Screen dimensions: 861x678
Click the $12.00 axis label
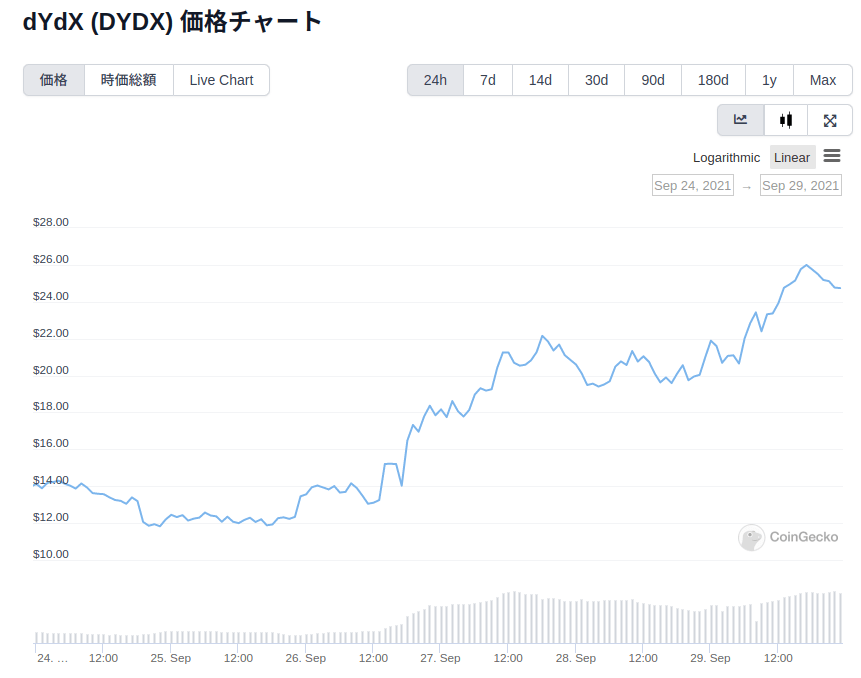click(x=51, y=517)
